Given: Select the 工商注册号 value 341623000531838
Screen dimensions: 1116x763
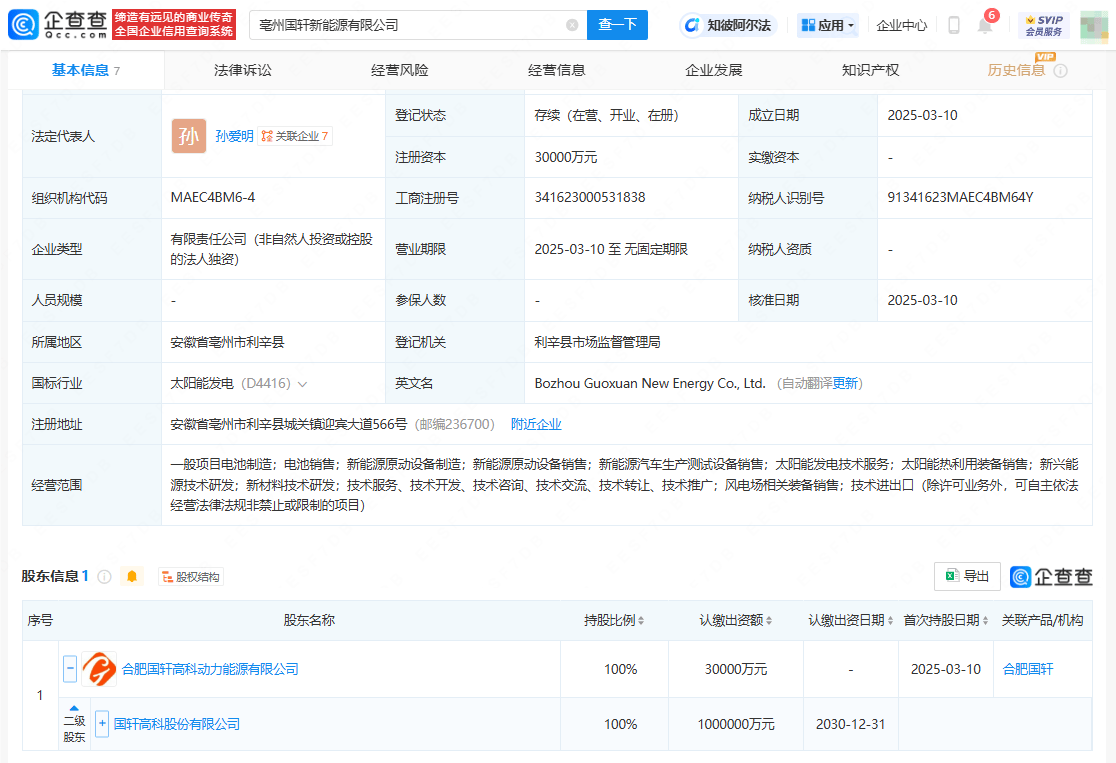Looking at the screenshot, I should pos(590,197).
